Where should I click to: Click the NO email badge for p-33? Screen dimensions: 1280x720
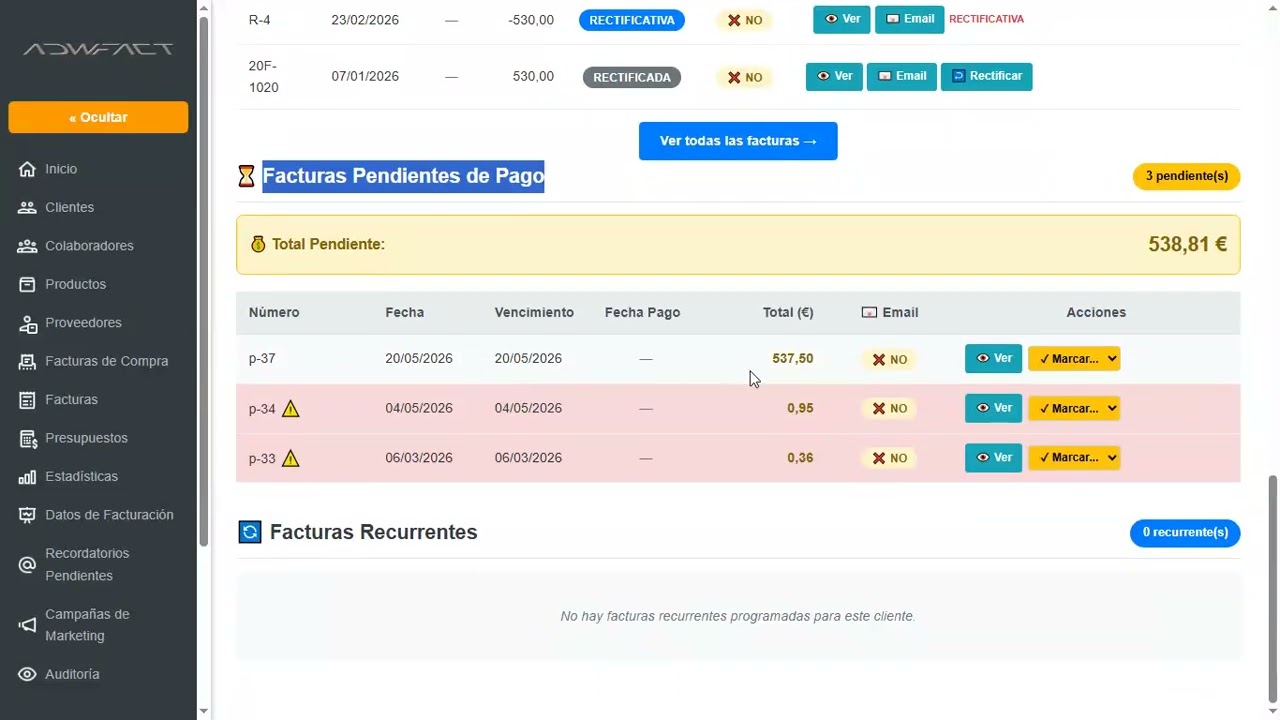(889, 458)
